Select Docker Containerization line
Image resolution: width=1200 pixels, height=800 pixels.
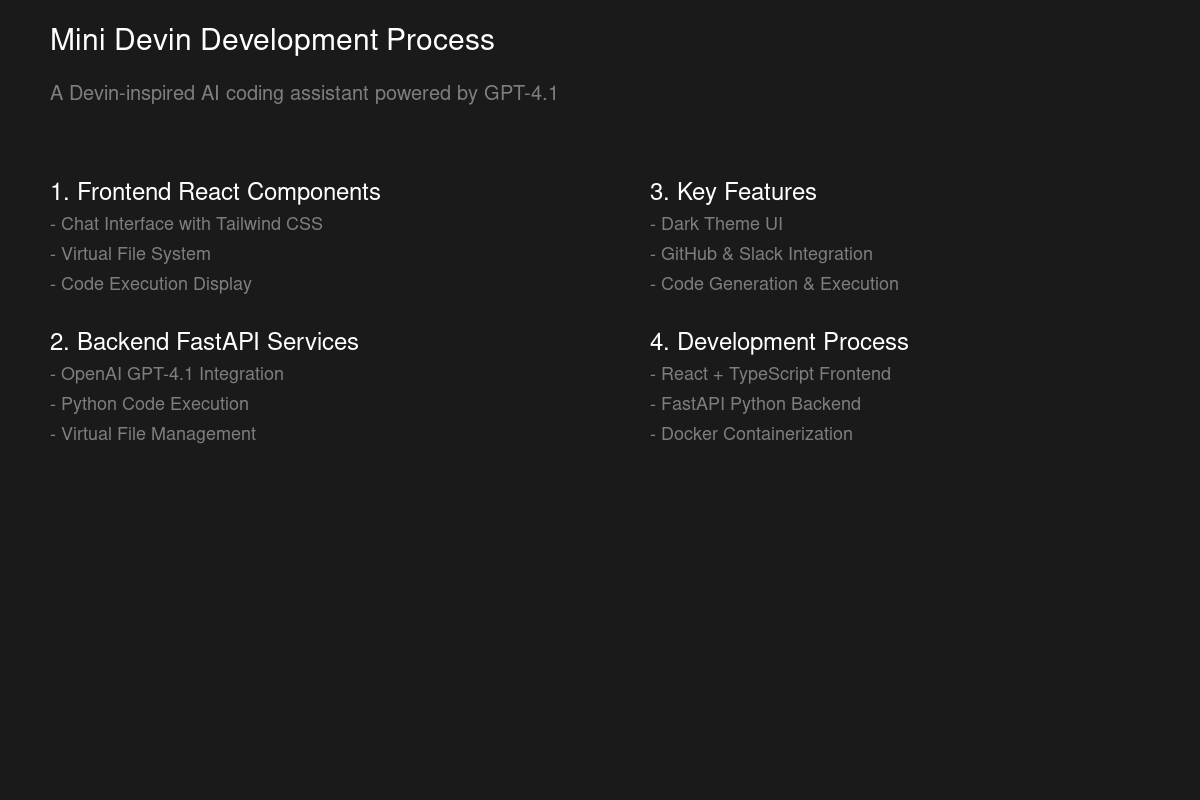pyautogui.click(x=752, y=434)
